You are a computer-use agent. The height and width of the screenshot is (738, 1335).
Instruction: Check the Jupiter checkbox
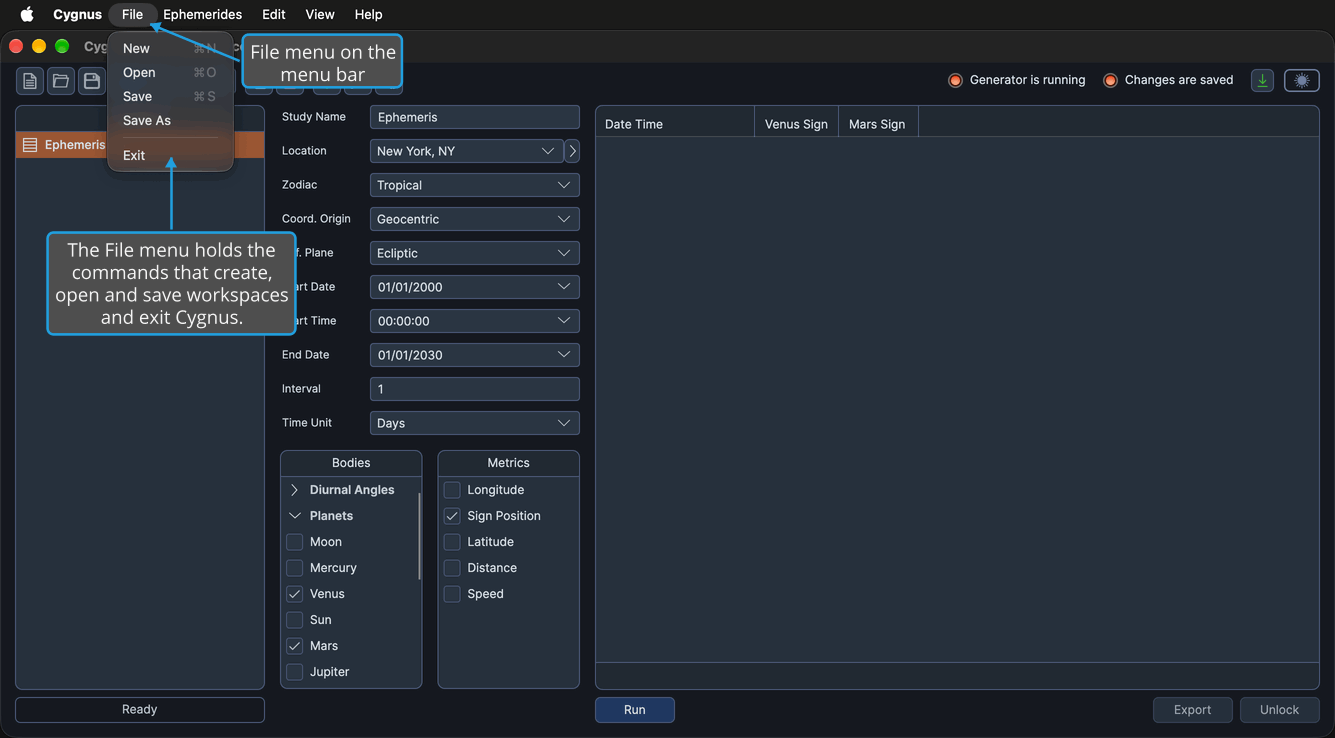tap(295, 672)
